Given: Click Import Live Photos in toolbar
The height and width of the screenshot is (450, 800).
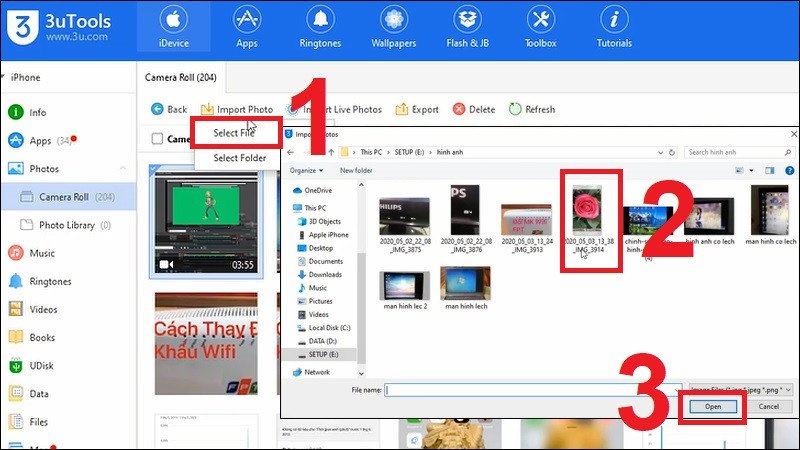Looking at the screenshot, I should tap(334, 109).
